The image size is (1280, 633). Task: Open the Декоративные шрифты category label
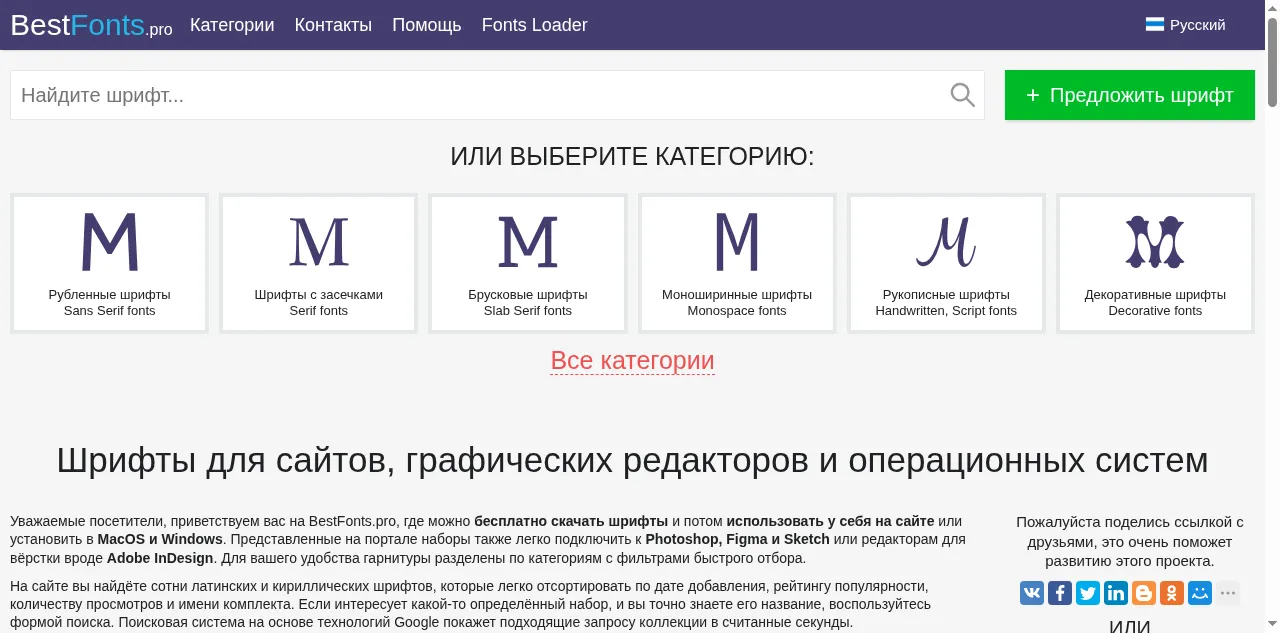tap(1155, 295)
